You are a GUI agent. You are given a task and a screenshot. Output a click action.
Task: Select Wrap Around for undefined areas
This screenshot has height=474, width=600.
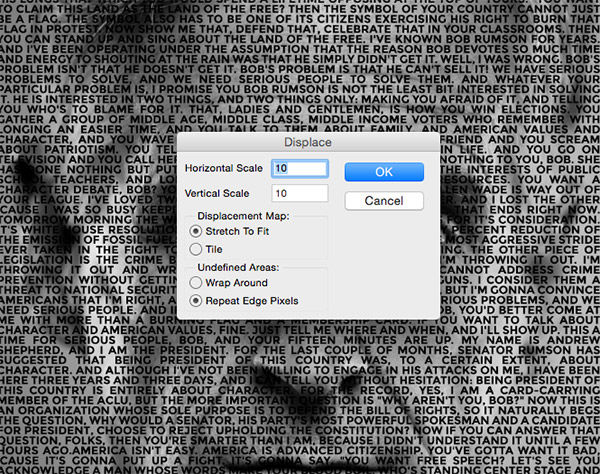(228, 283)
